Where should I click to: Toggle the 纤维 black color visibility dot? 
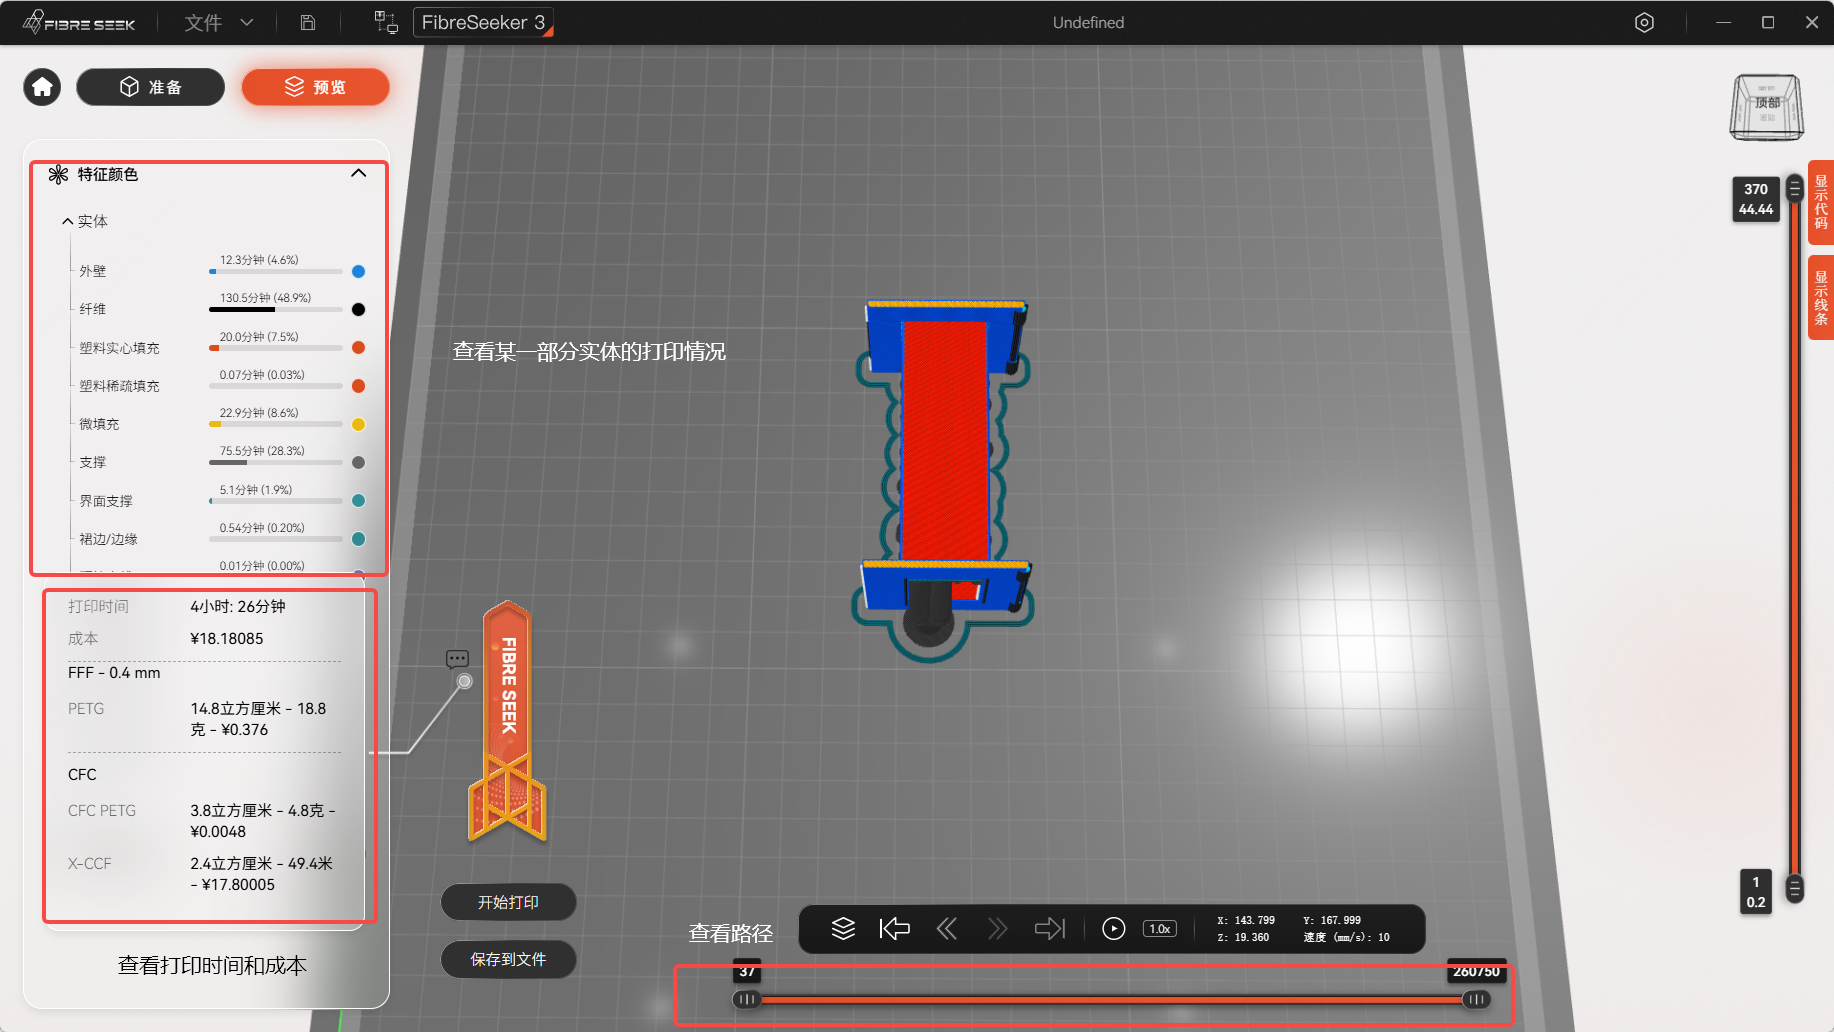(x=358, y=309)
